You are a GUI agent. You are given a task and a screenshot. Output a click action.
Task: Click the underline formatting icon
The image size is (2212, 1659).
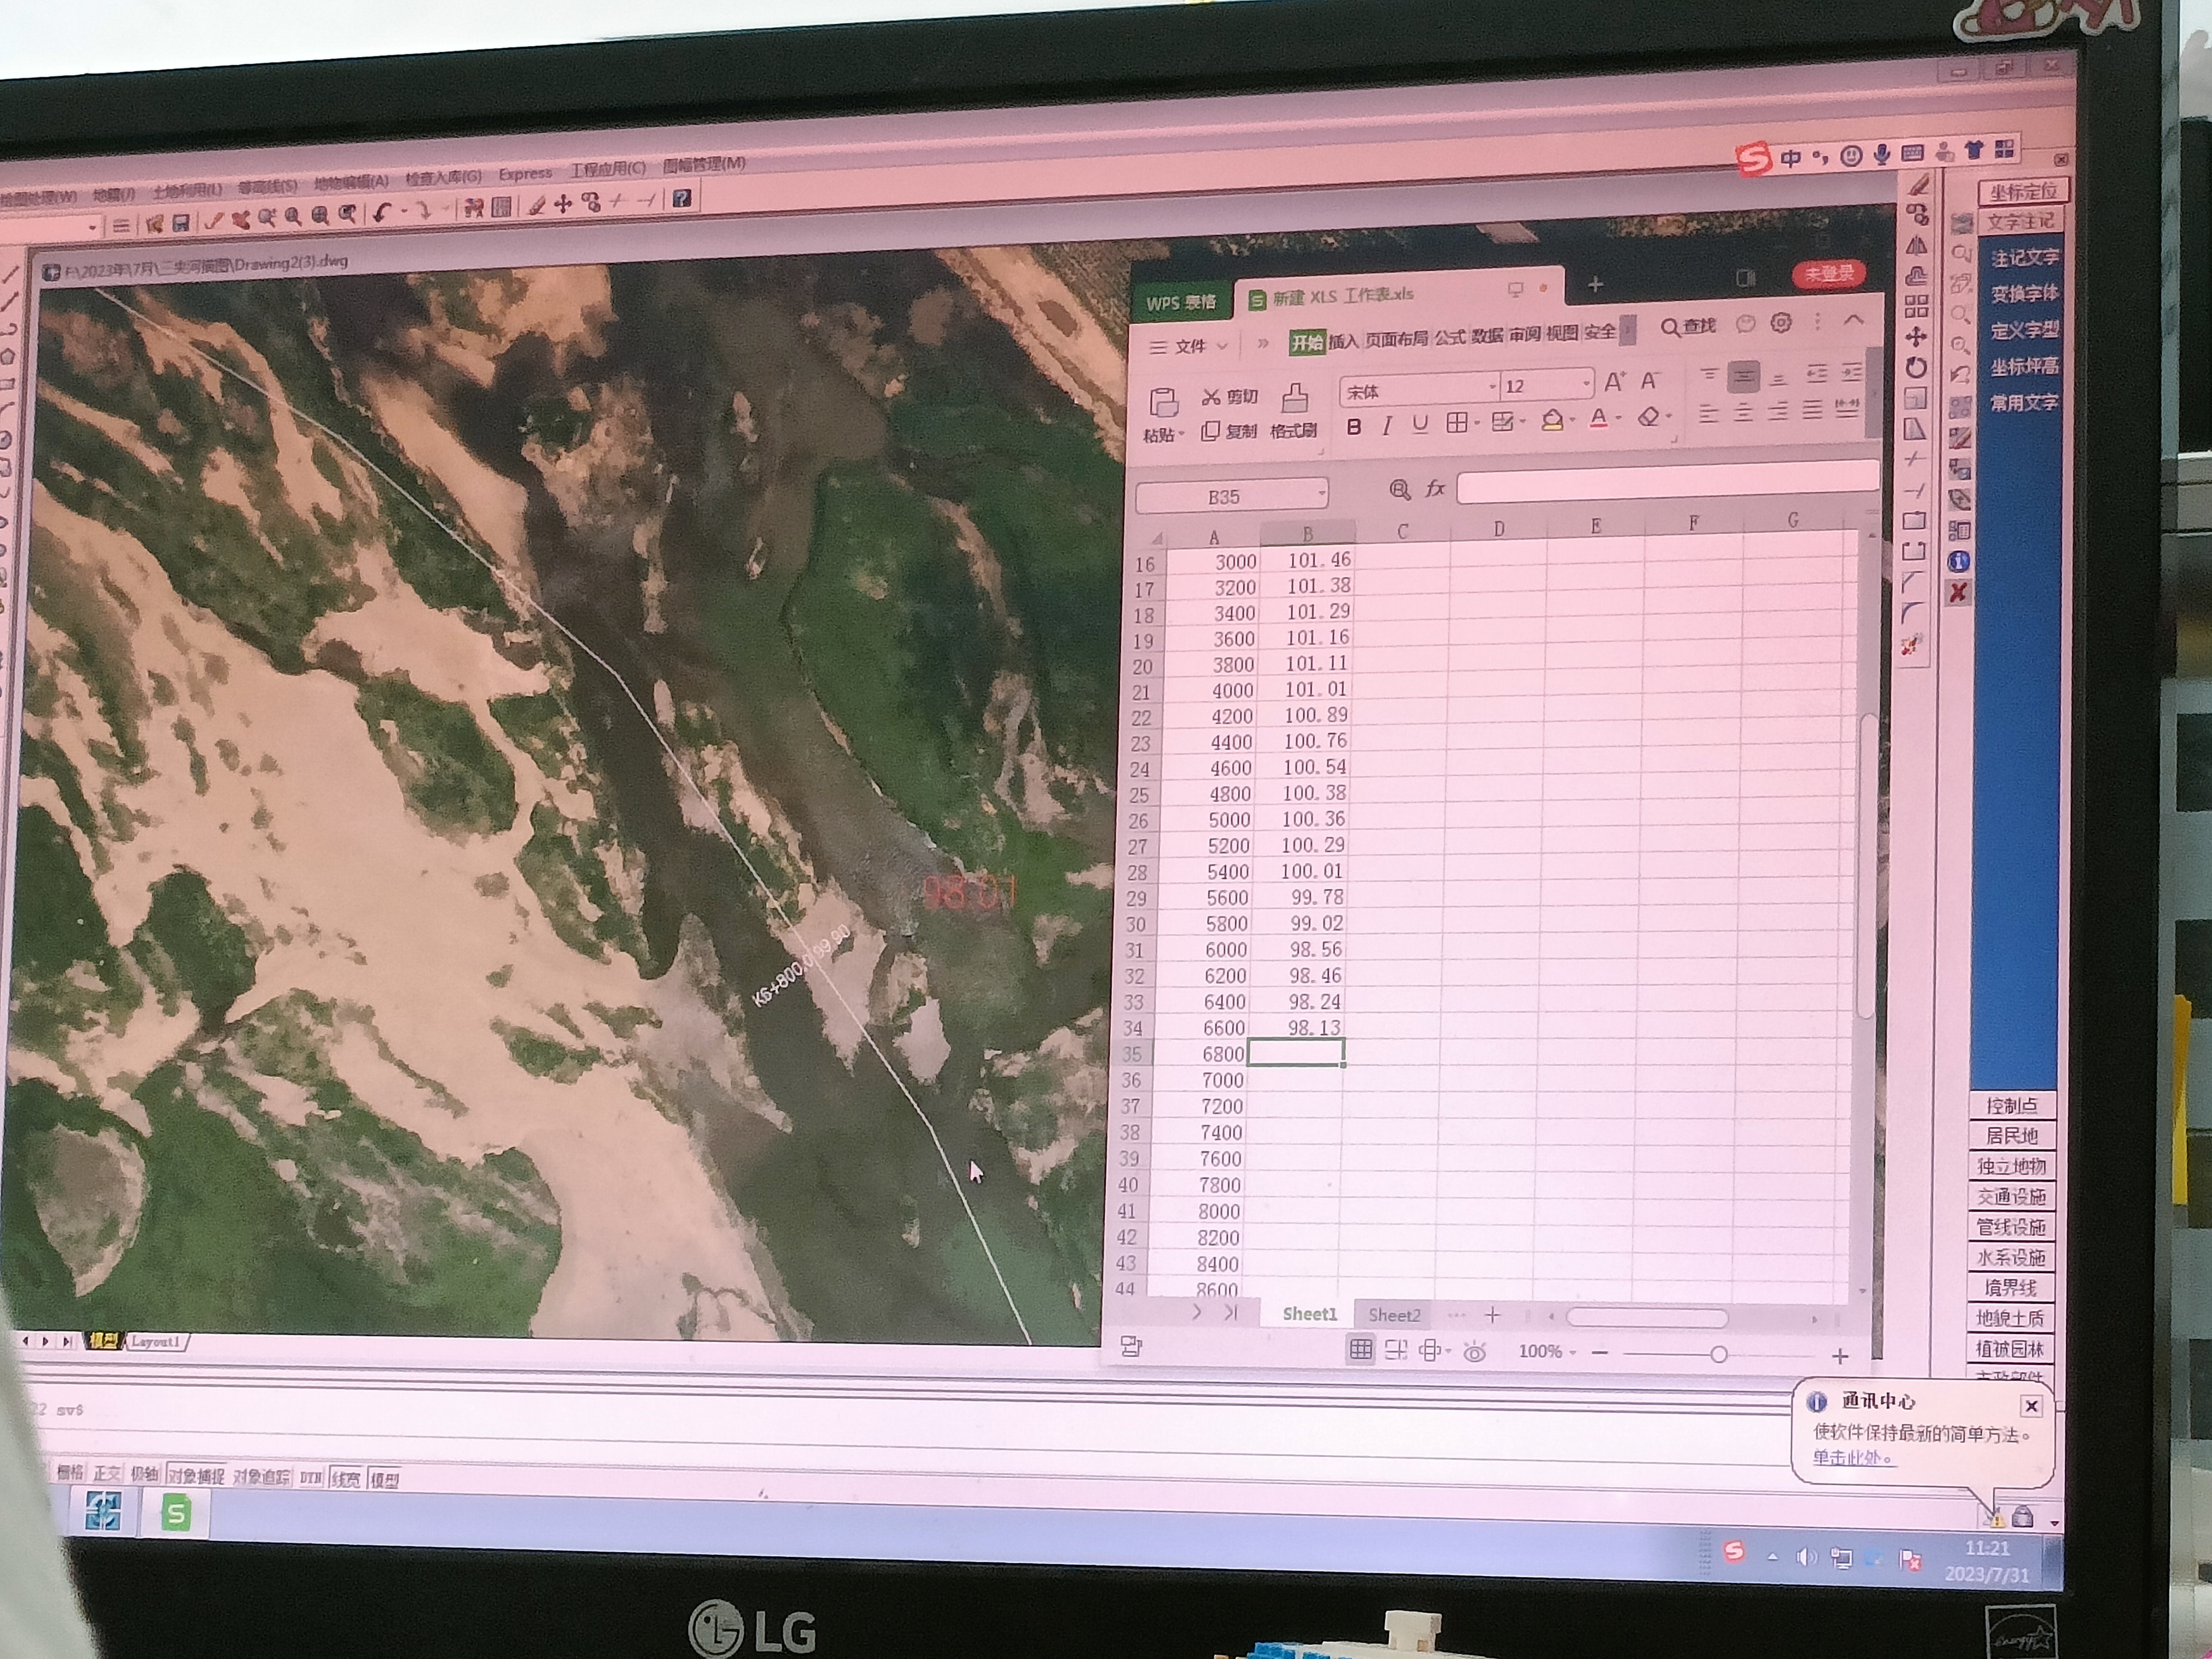coord(1419,425)
